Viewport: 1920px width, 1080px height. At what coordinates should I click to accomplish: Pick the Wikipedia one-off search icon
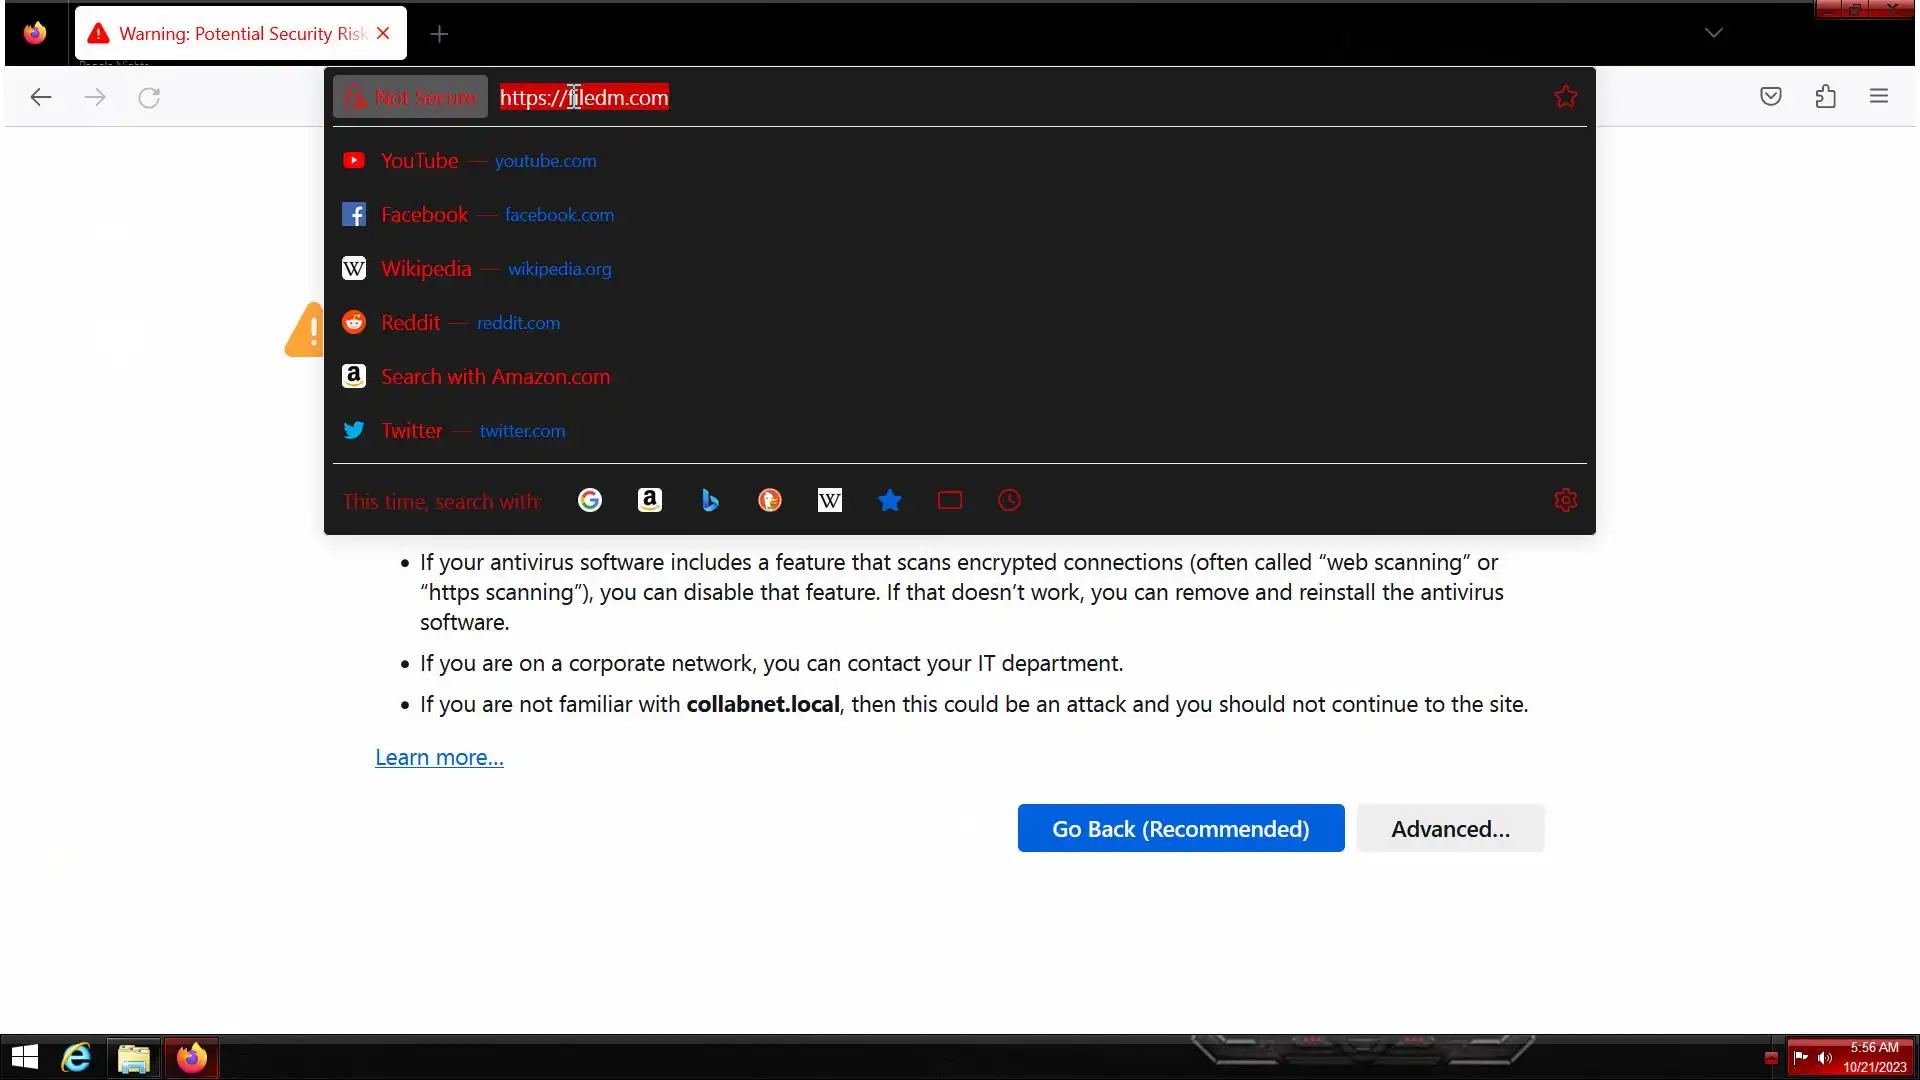(830, 500)
